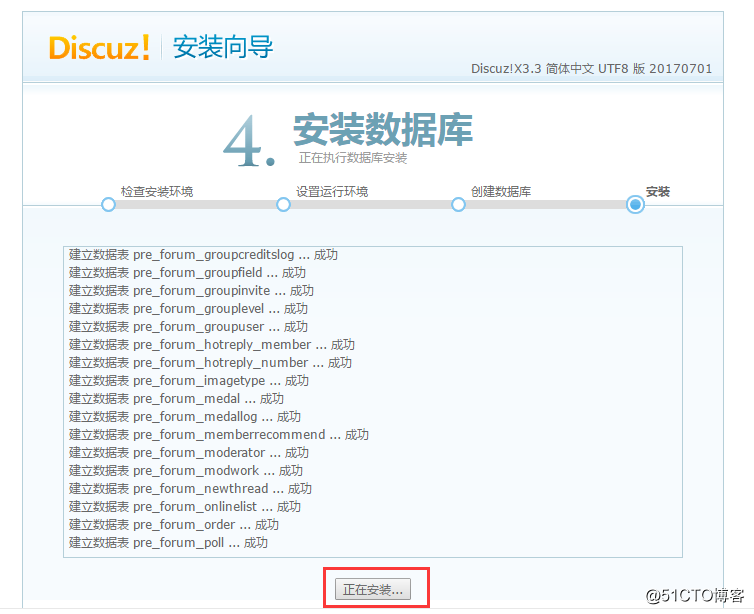This screenshot has width=754, height=614.
Task: Click log line pre_forum_memberrecommend
Action: [x=219, y=435]
